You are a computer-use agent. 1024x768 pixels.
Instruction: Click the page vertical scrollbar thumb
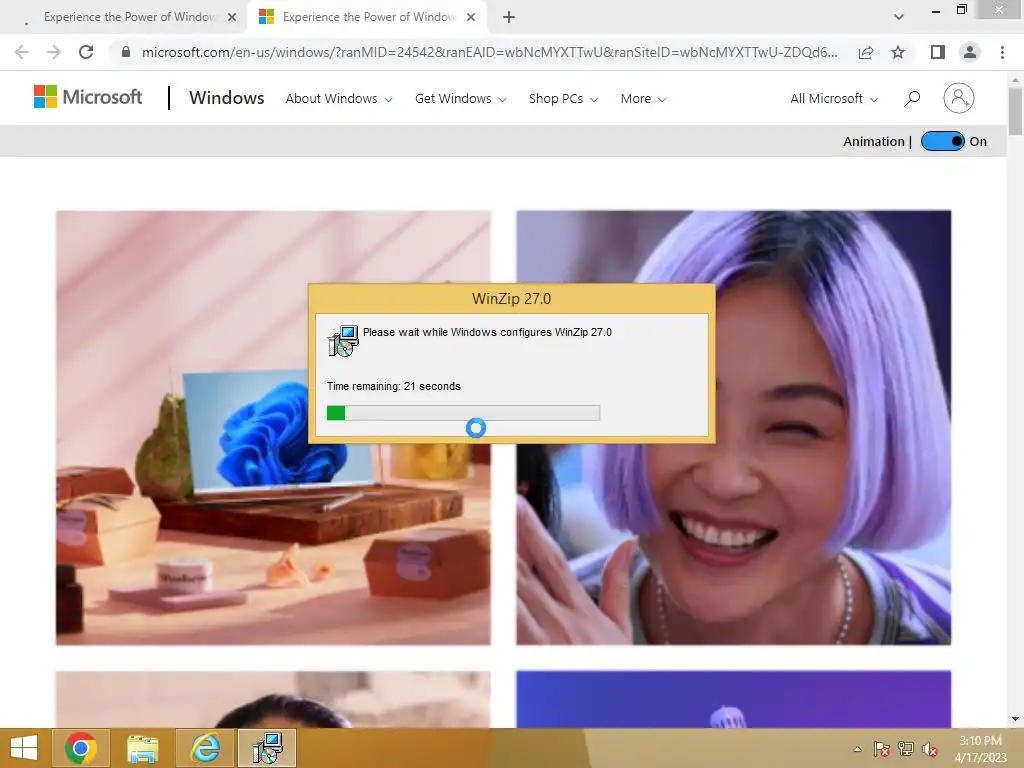pyautogui.click(x=1016, y=111)
